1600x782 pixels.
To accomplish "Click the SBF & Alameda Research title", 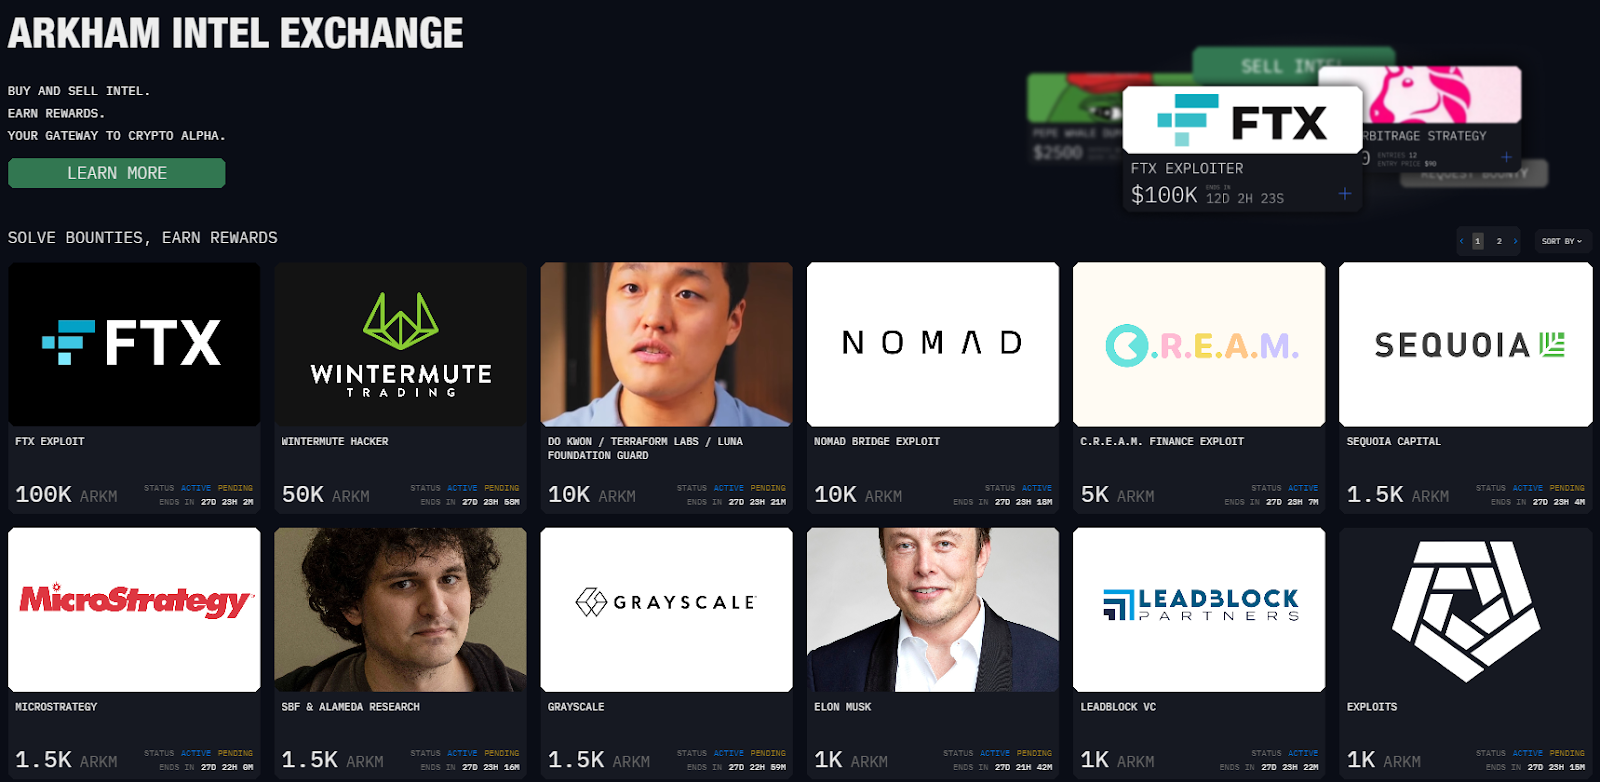I will pyautogui.click(x=350, y=707).
